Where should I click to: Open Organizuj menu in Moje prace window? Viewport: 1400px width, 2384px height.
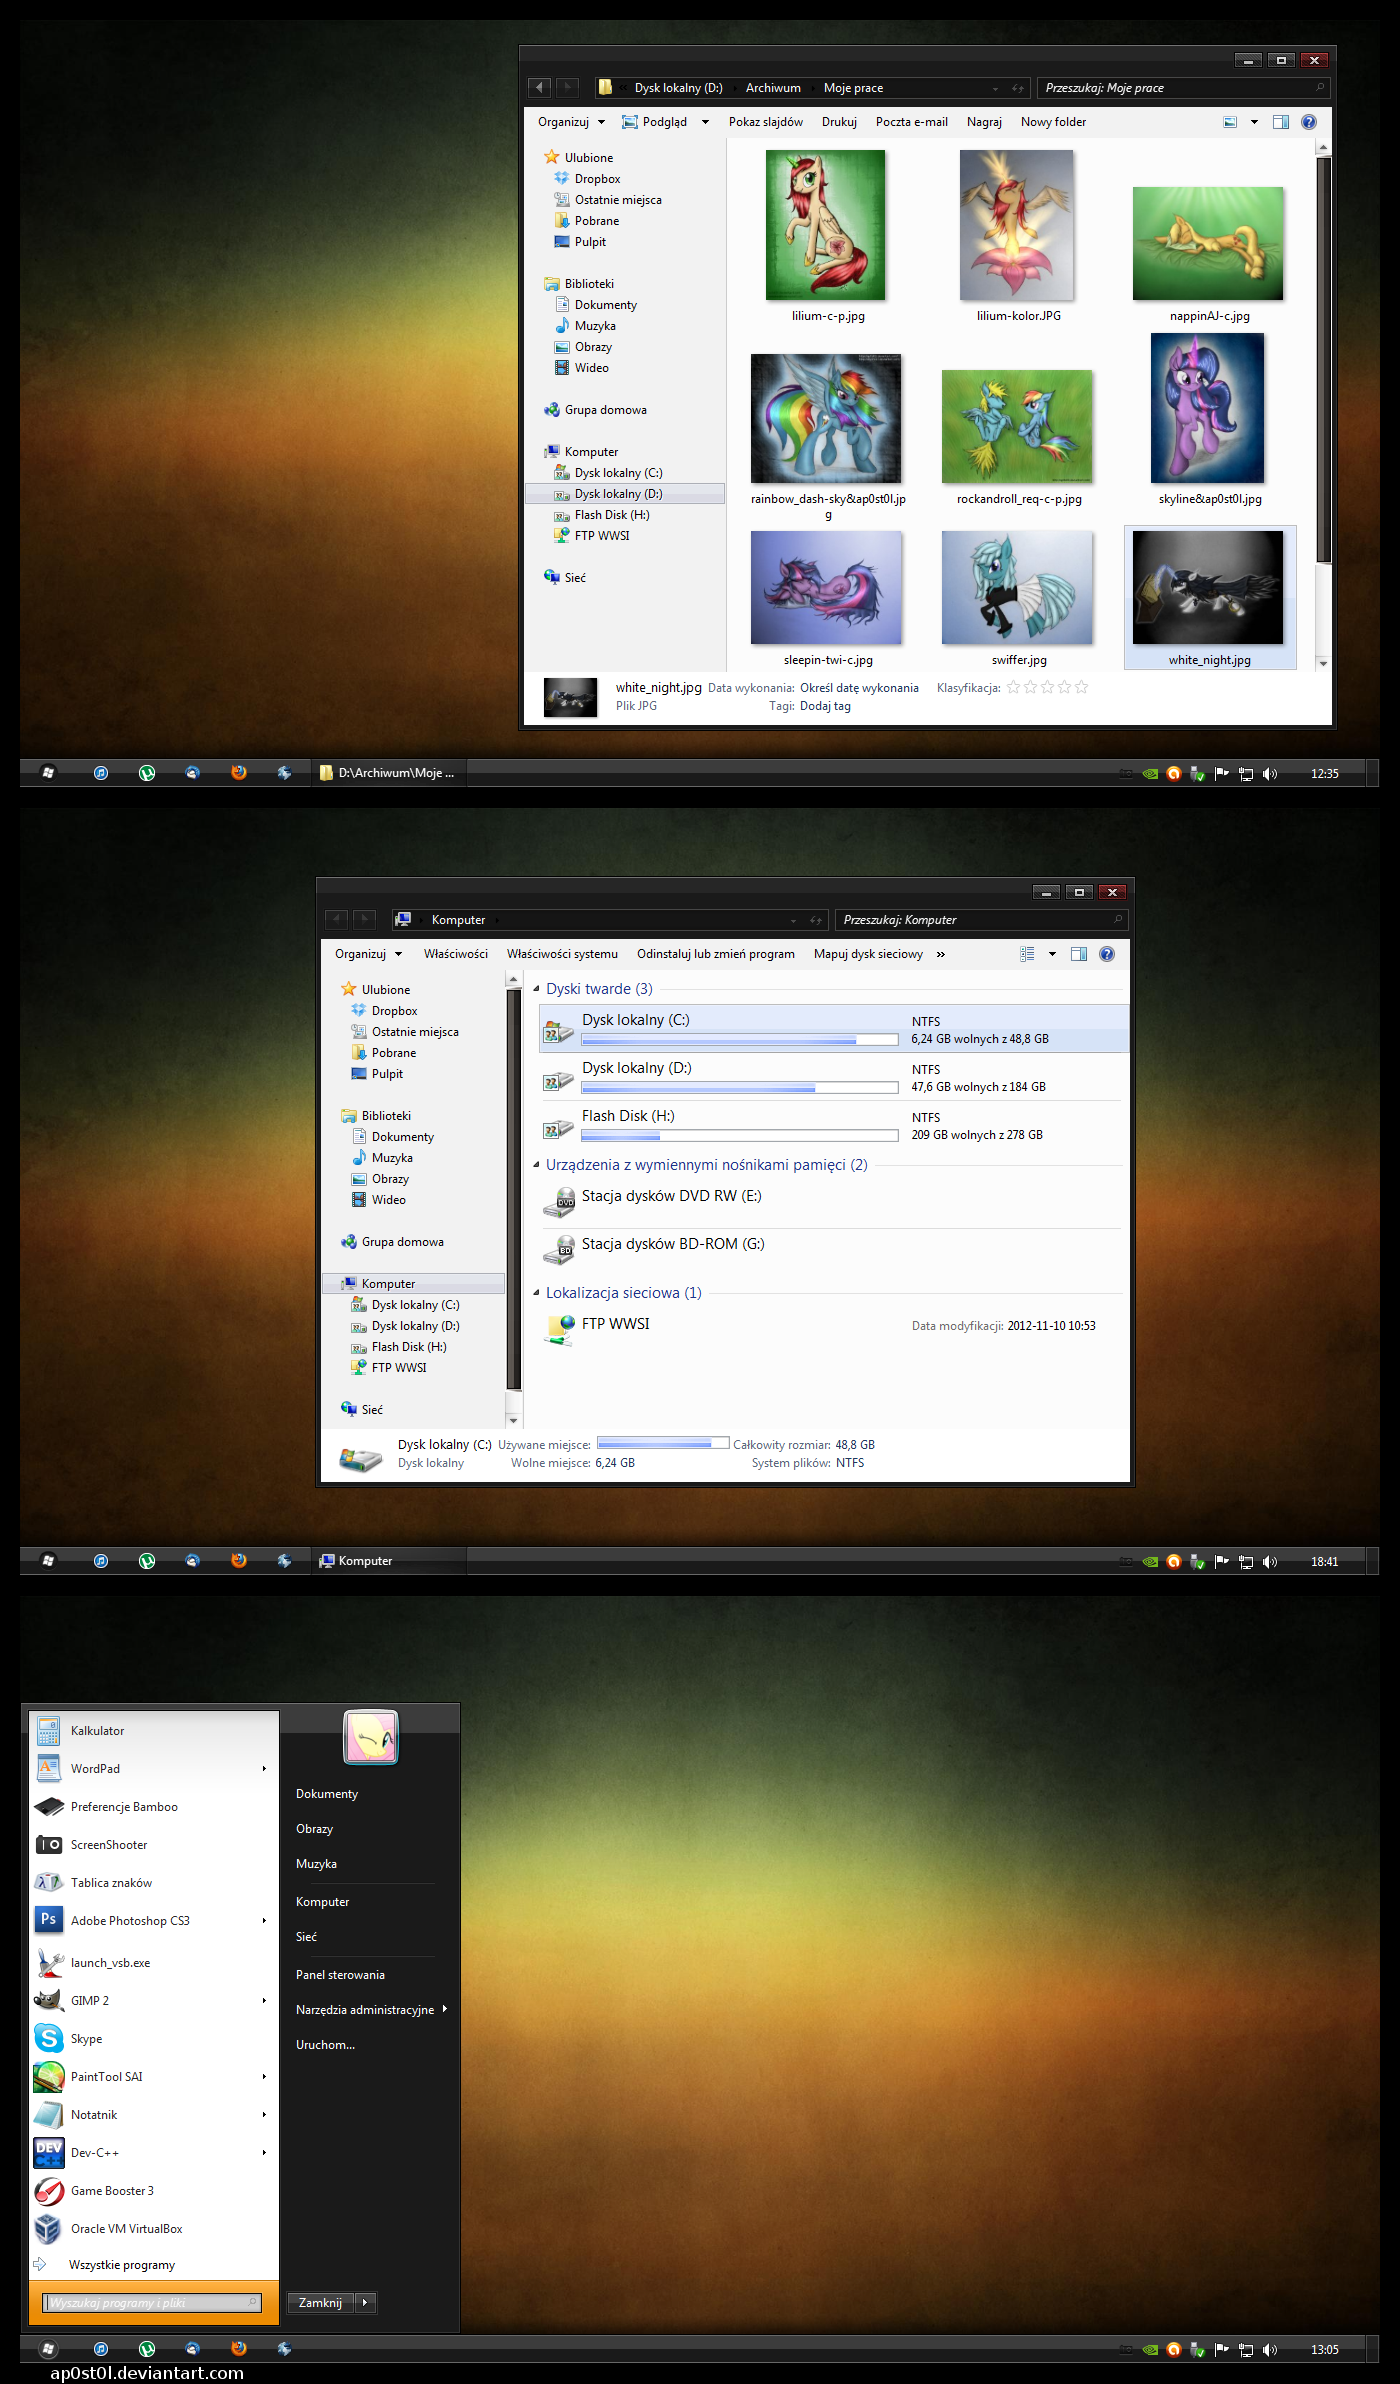tap(571, 122)
